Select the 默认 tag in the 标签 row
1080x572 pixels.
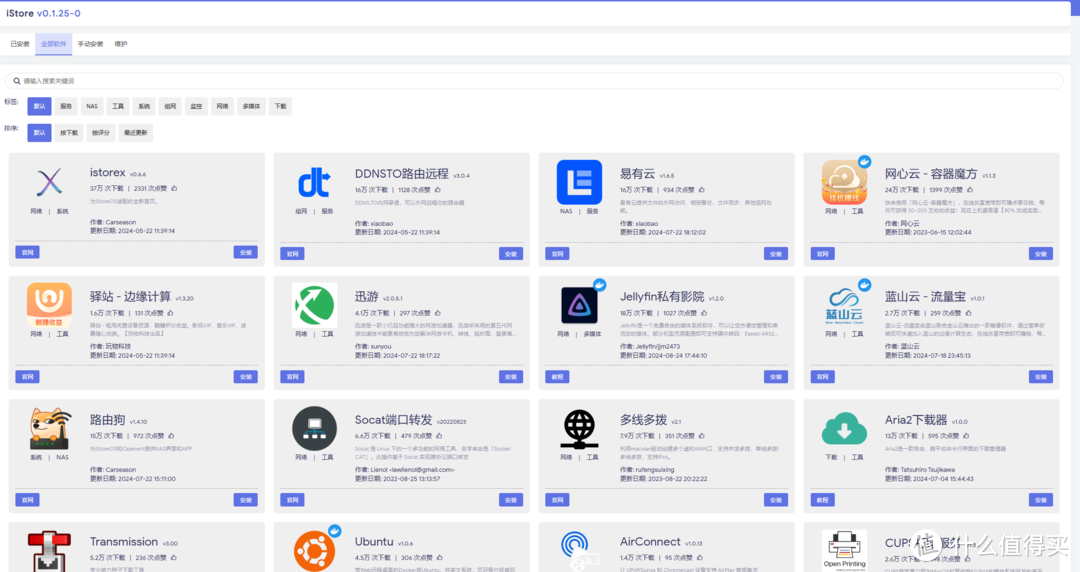[39, 106]
